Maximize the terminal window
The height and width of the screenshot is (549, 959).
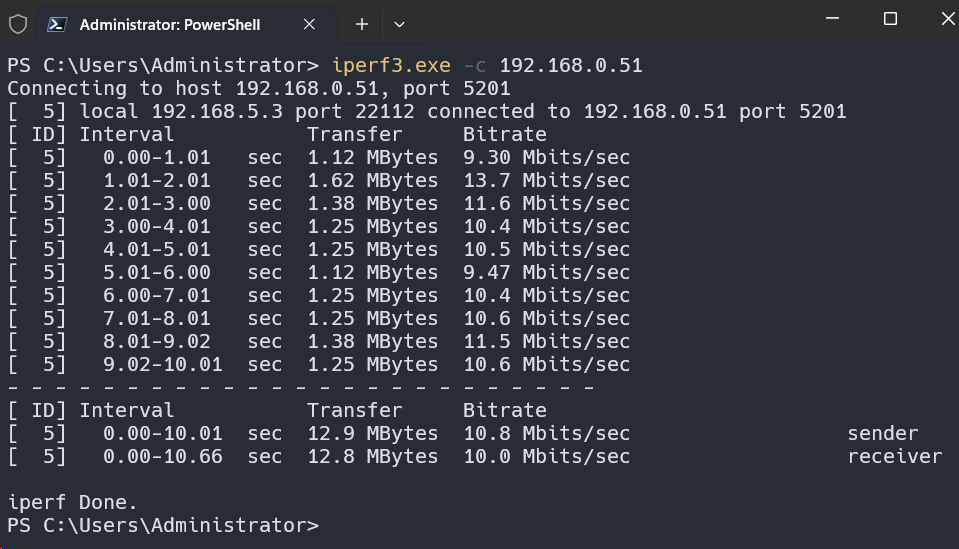click(x=890, y=19)
